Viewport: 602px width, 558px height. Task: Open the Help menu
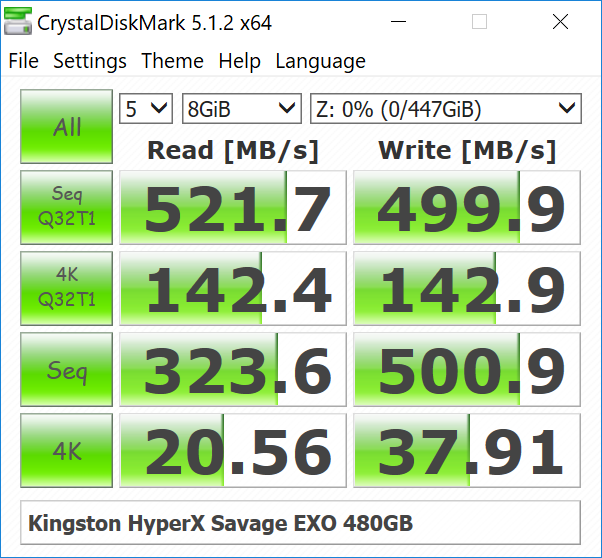click(x=240, y=61)
